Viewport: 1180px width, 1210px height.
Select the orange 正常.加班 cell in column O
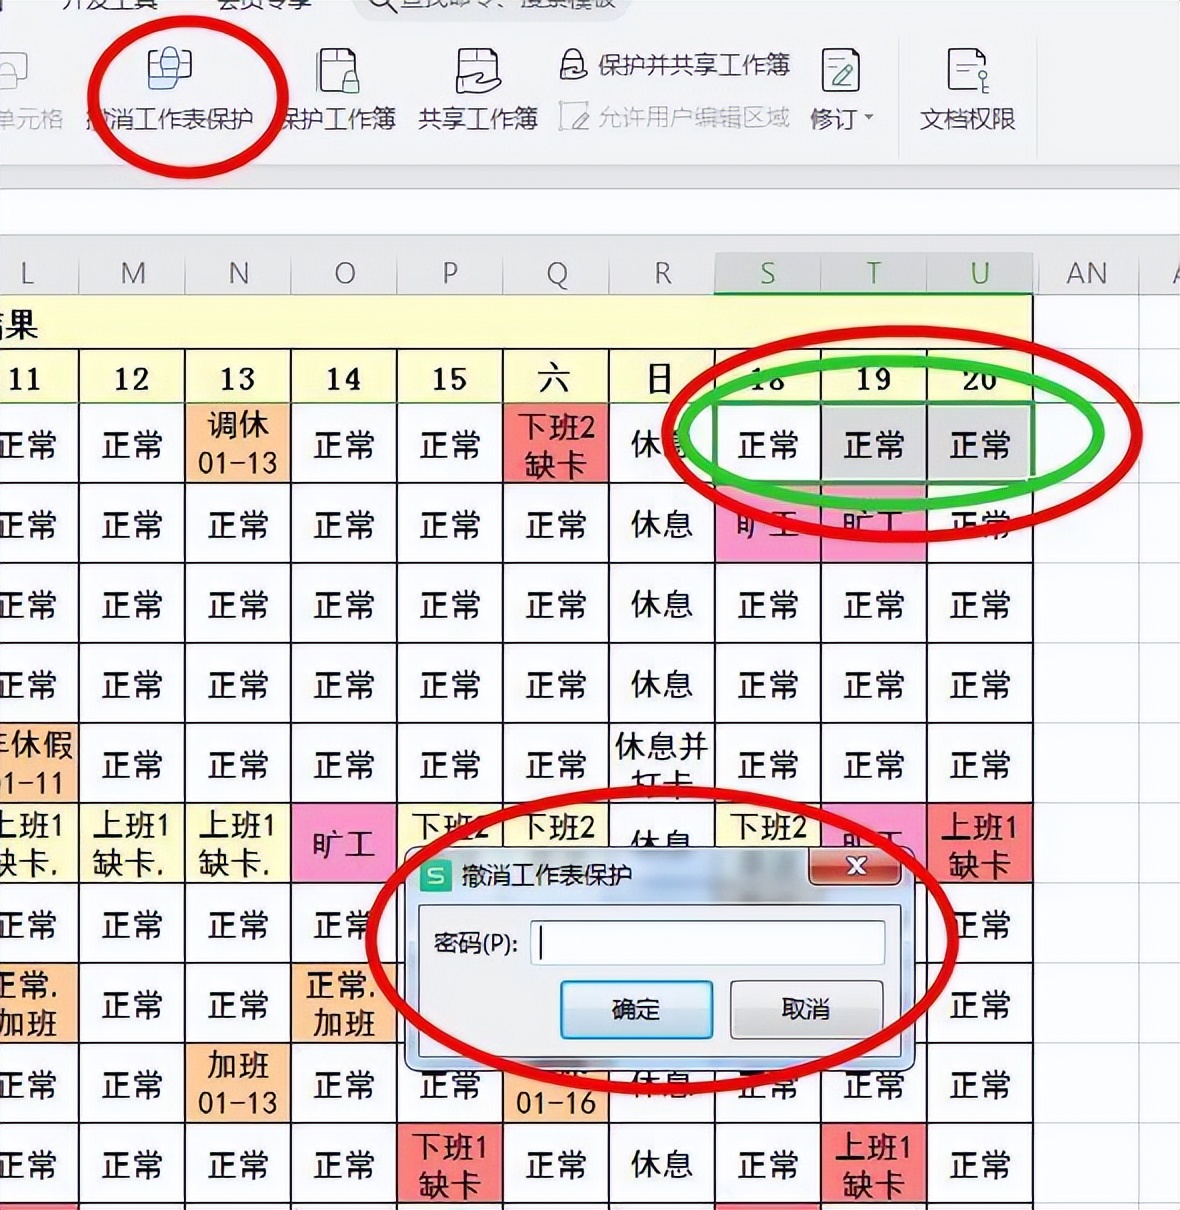pos(344,1003)
